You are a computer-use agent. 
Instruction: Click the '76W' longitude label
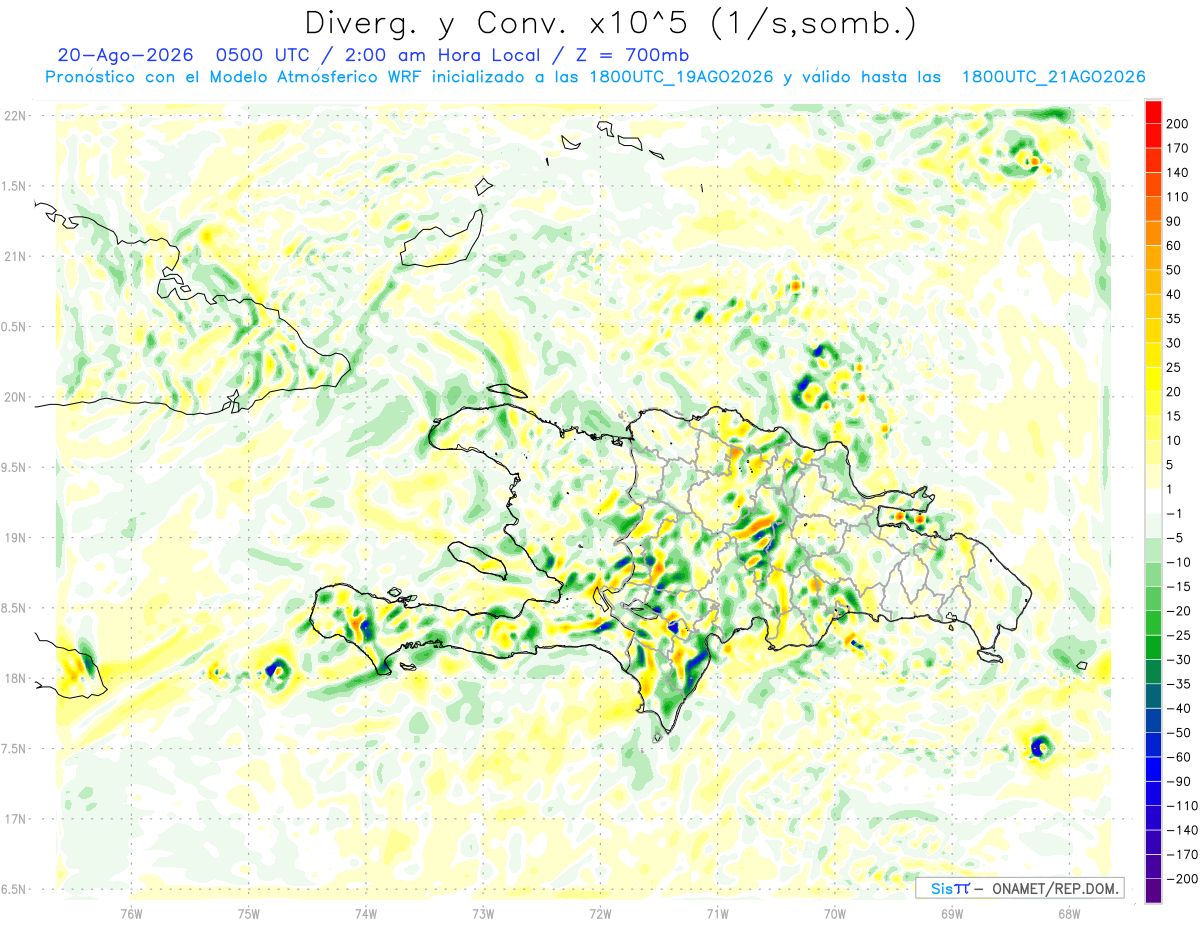[131, 913]
